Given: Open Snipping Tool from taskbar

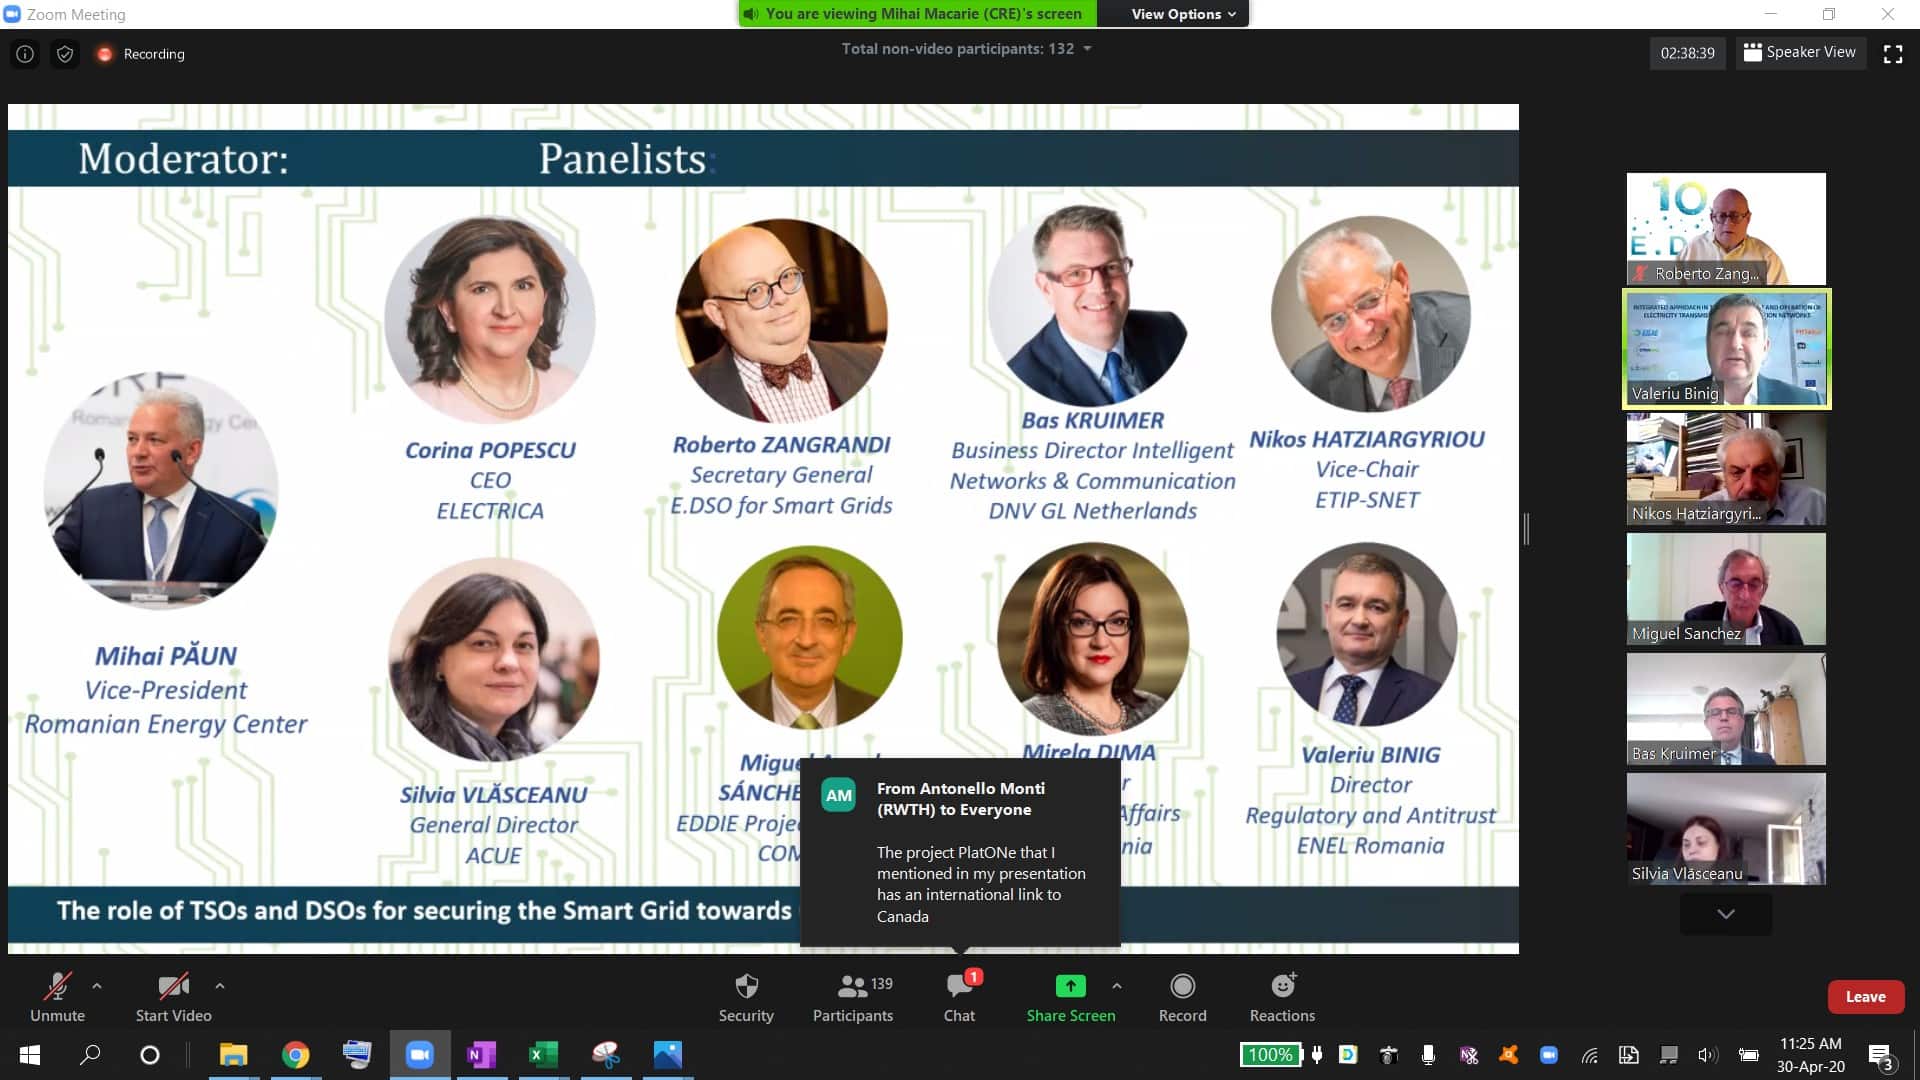Looking at the screenshot, I should click(605, 1055).
